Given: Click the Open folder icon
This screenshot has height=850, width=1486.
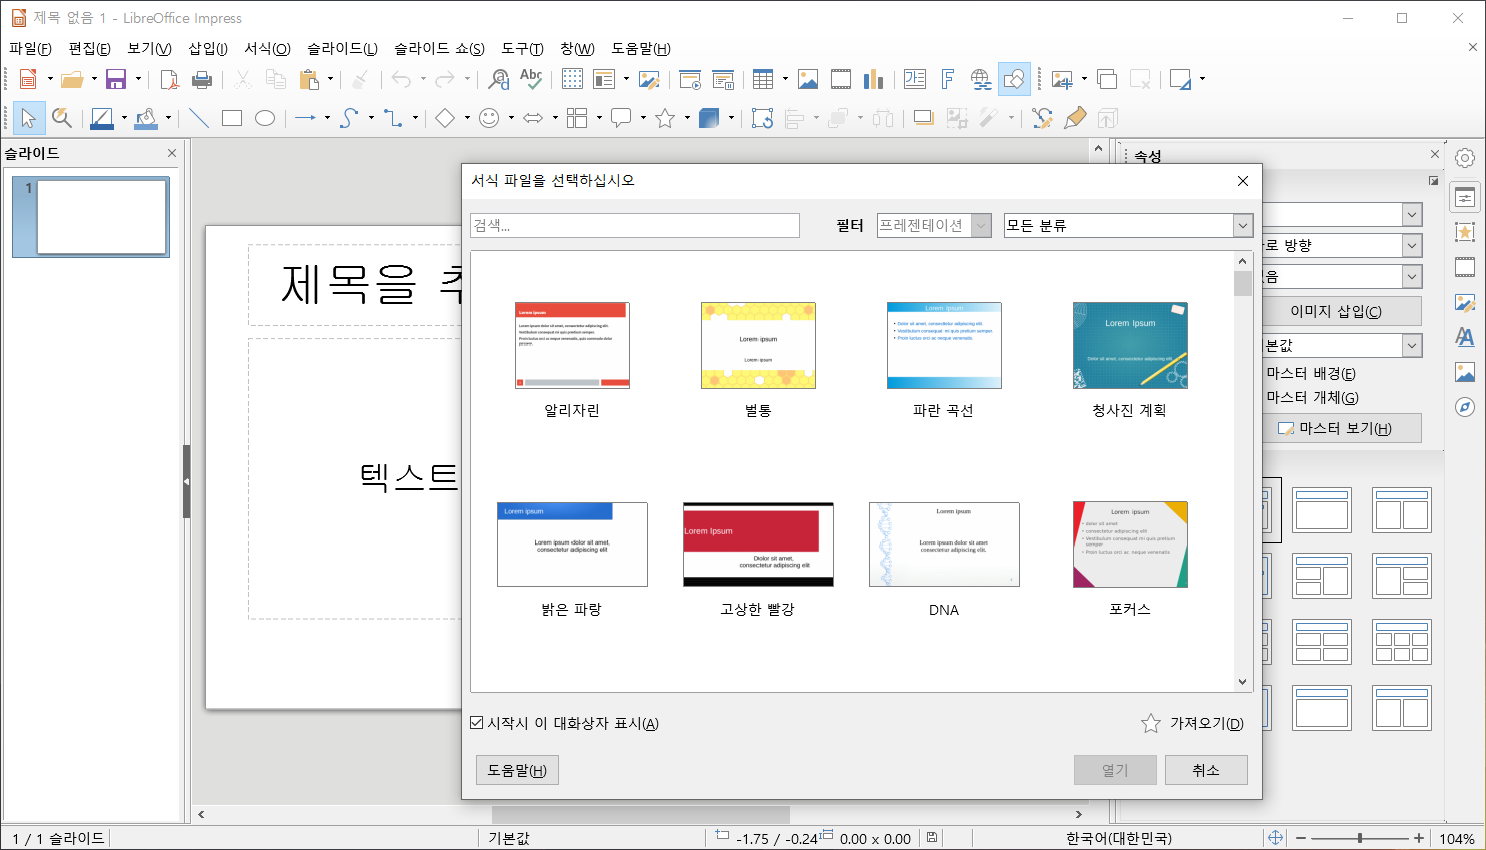Looking at the screenshot, I should coord(72,79).
